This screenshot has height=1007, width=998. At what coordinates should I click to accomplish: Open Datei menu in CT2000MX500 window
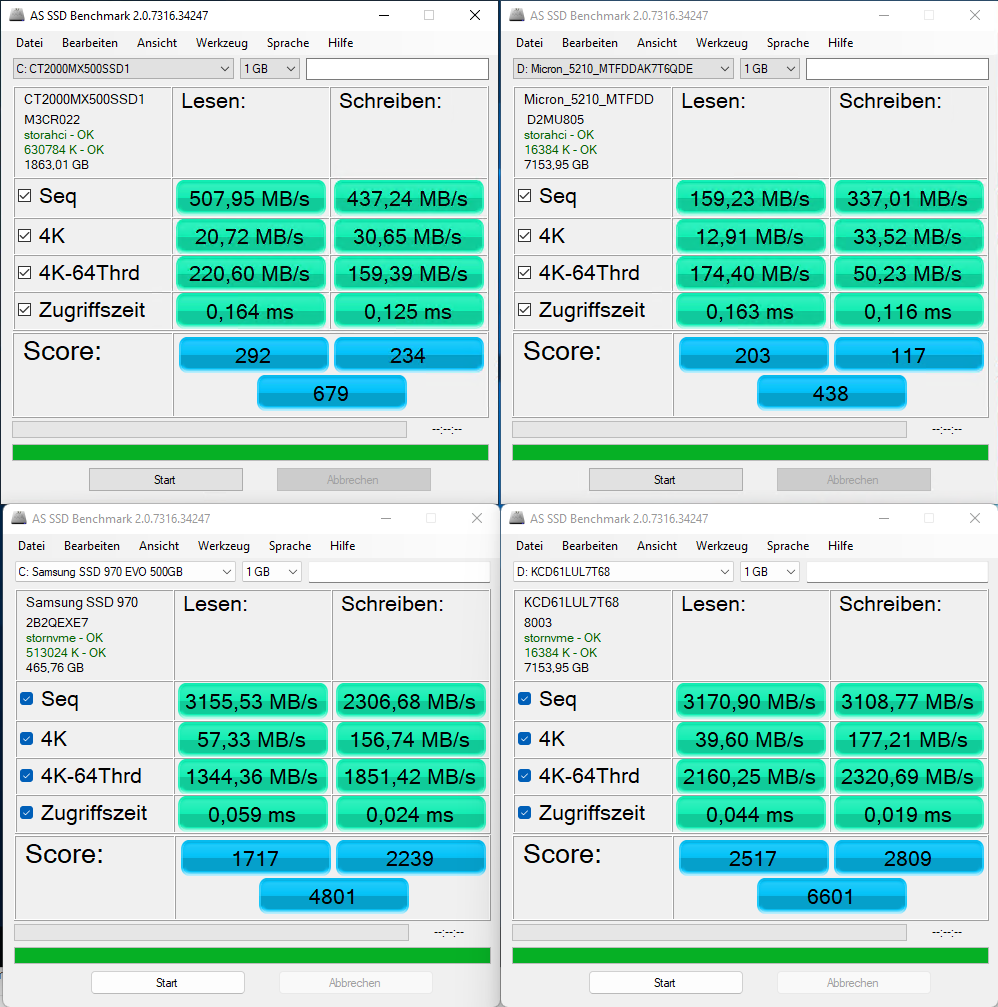point(30,43)
